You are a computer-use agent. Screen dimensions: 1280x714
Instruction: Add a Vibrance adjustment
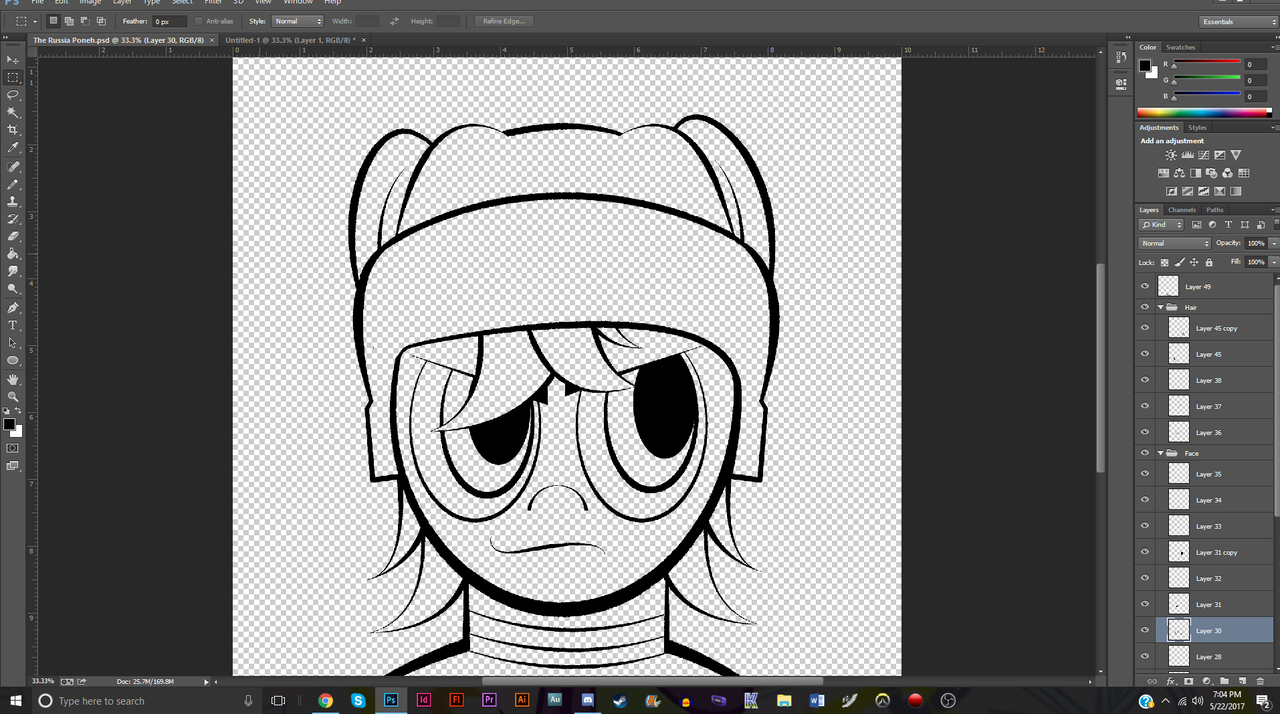pos(1236,155)
